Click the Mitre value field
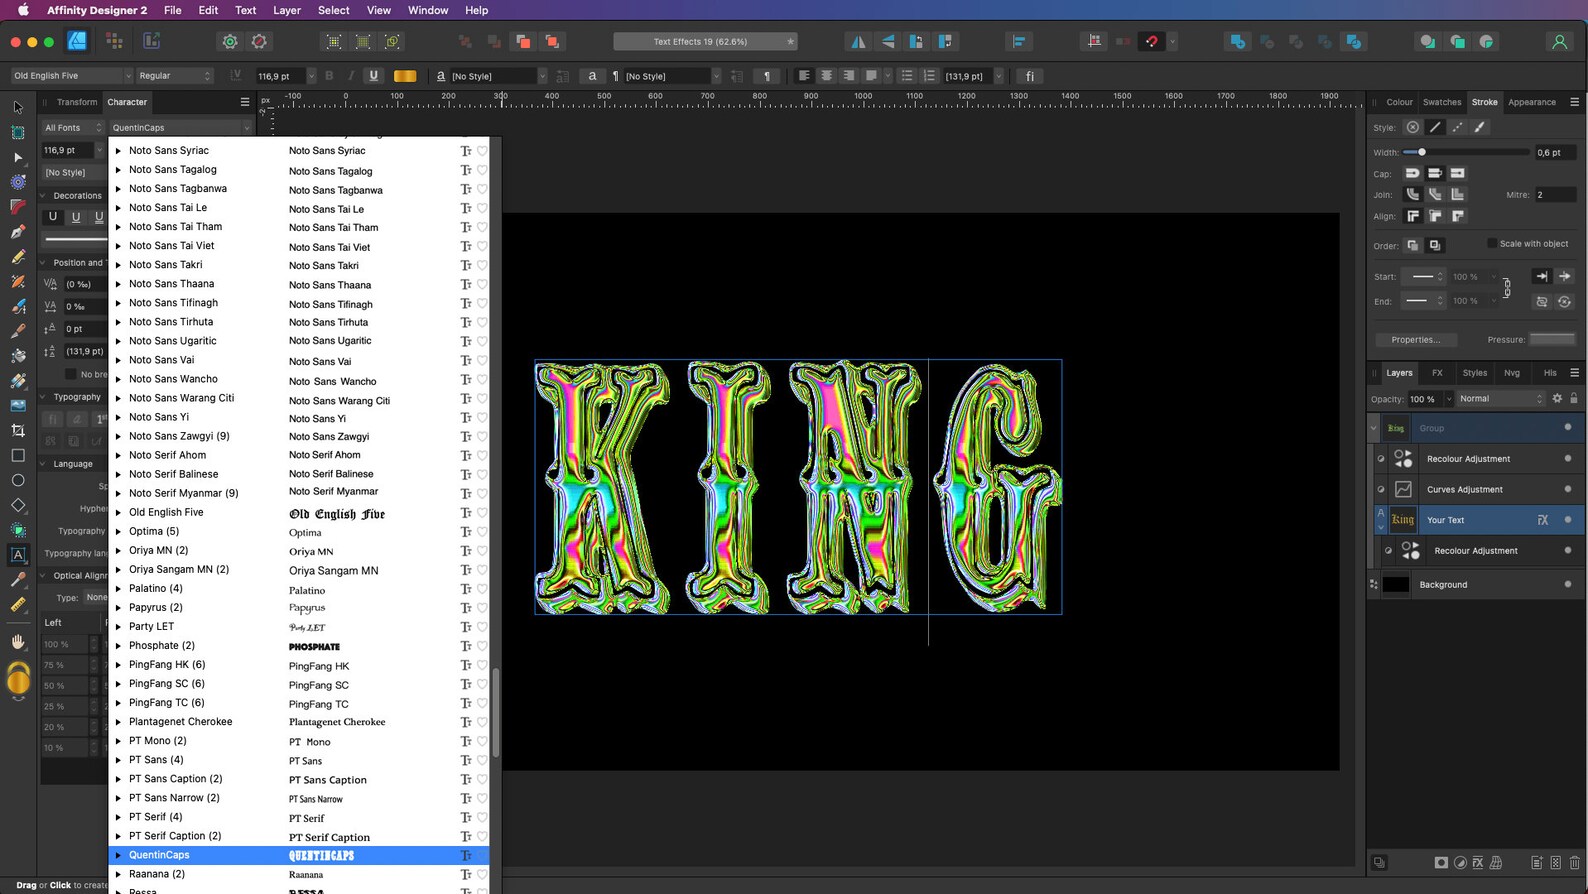1588x894 pixels. coord(1555,195)
